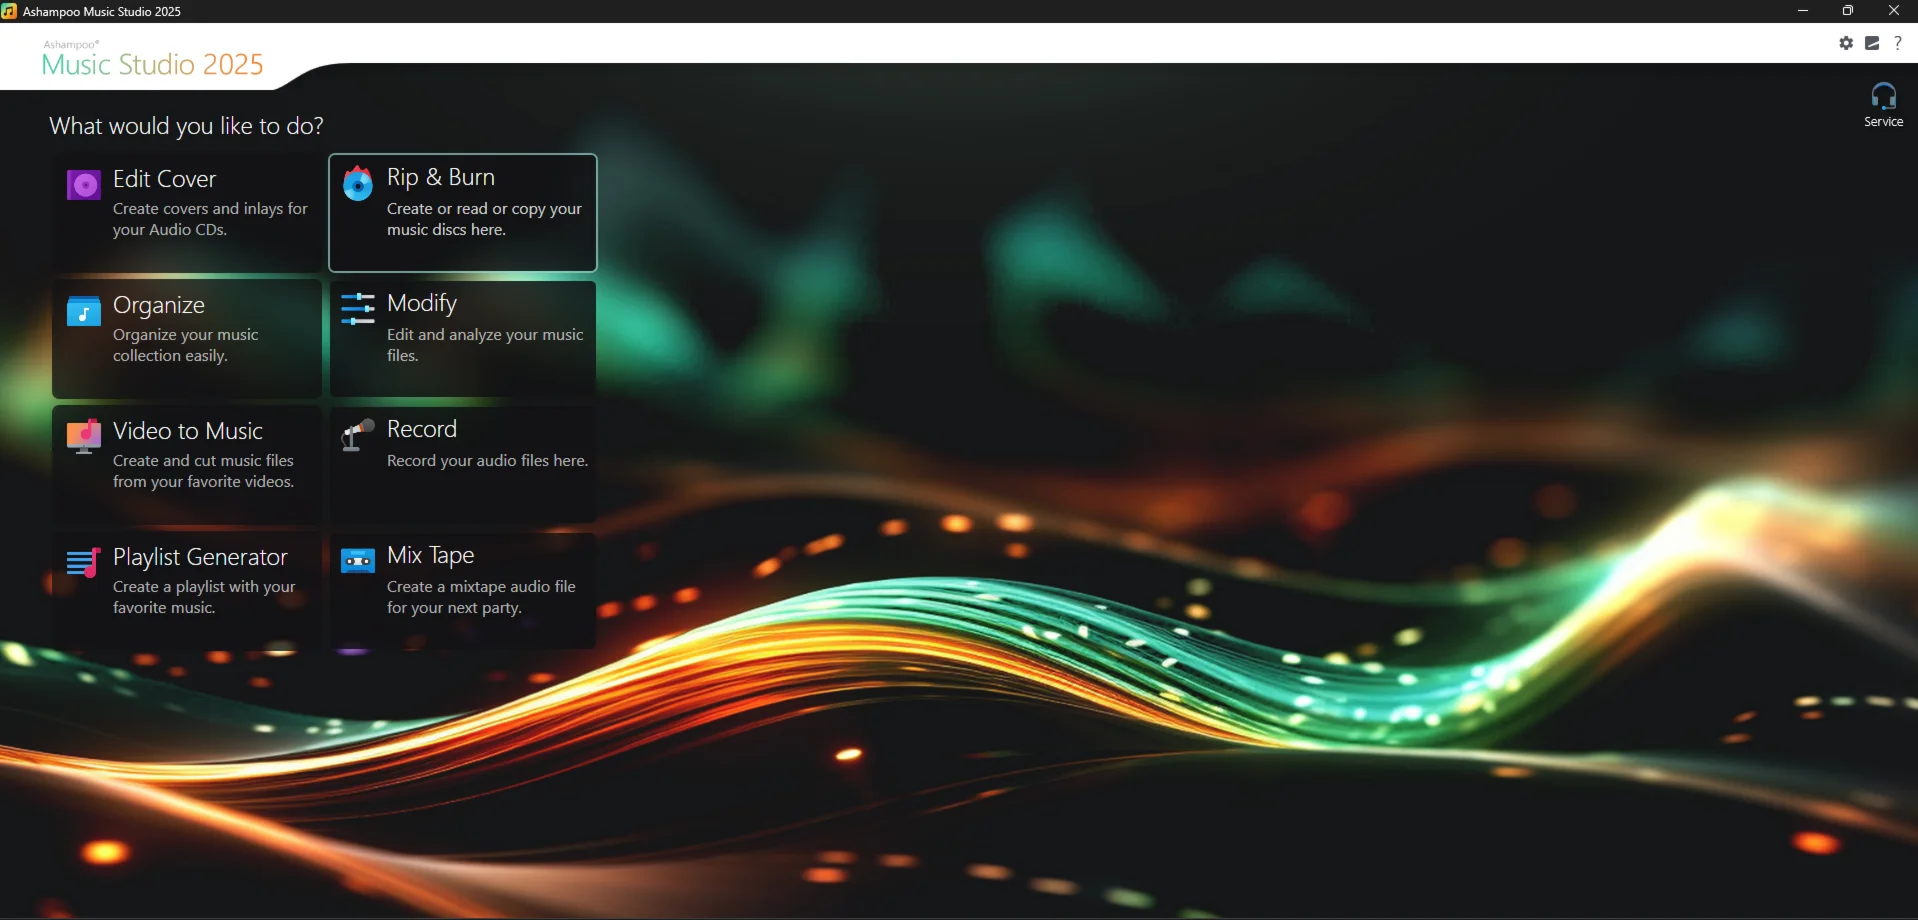Open the Mix Tape cassette tile

click(x=463, y=591)
